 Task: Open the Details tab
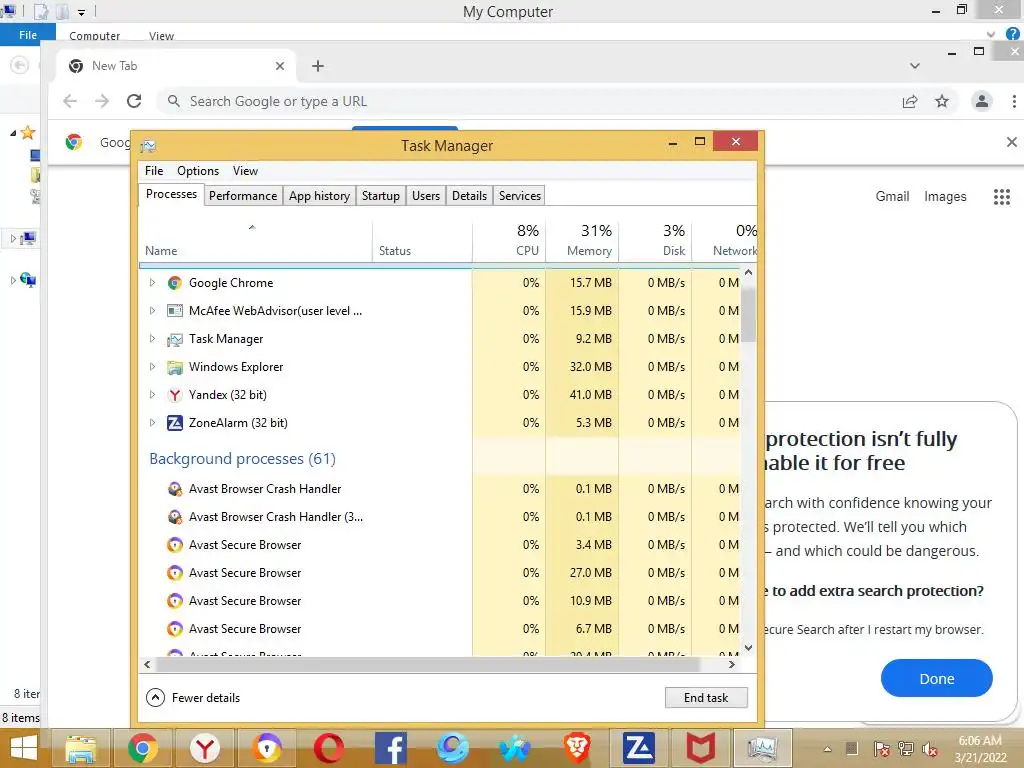(x=470, y=196)
